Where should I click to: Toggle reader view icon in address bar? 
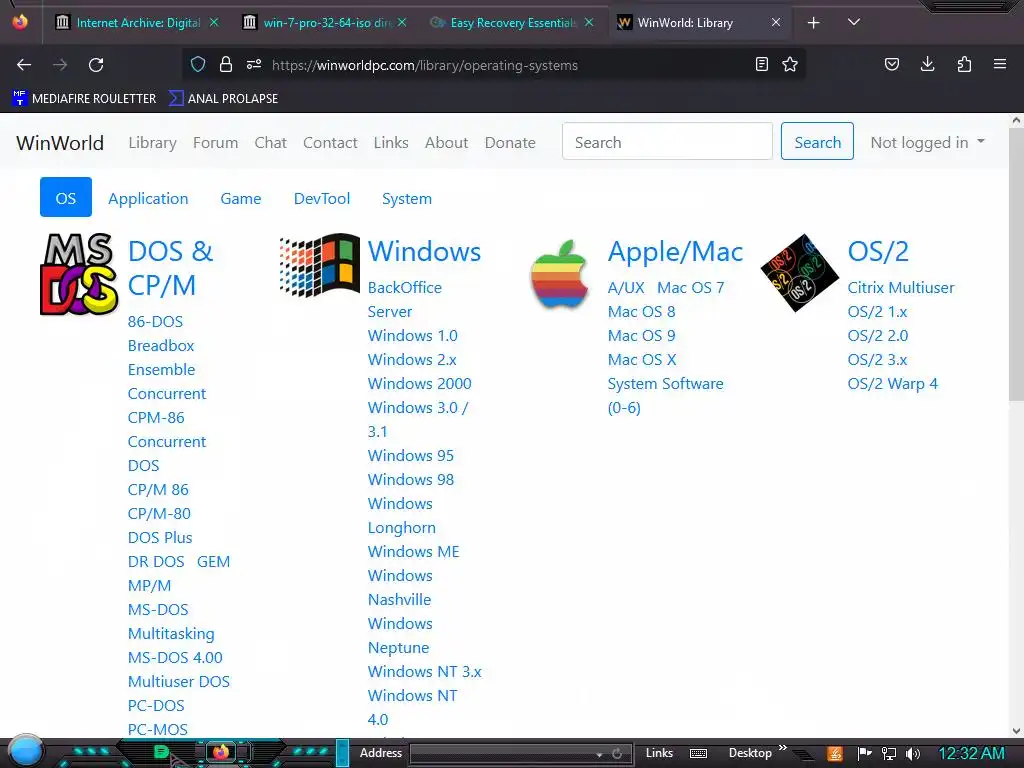pos(761,64)
